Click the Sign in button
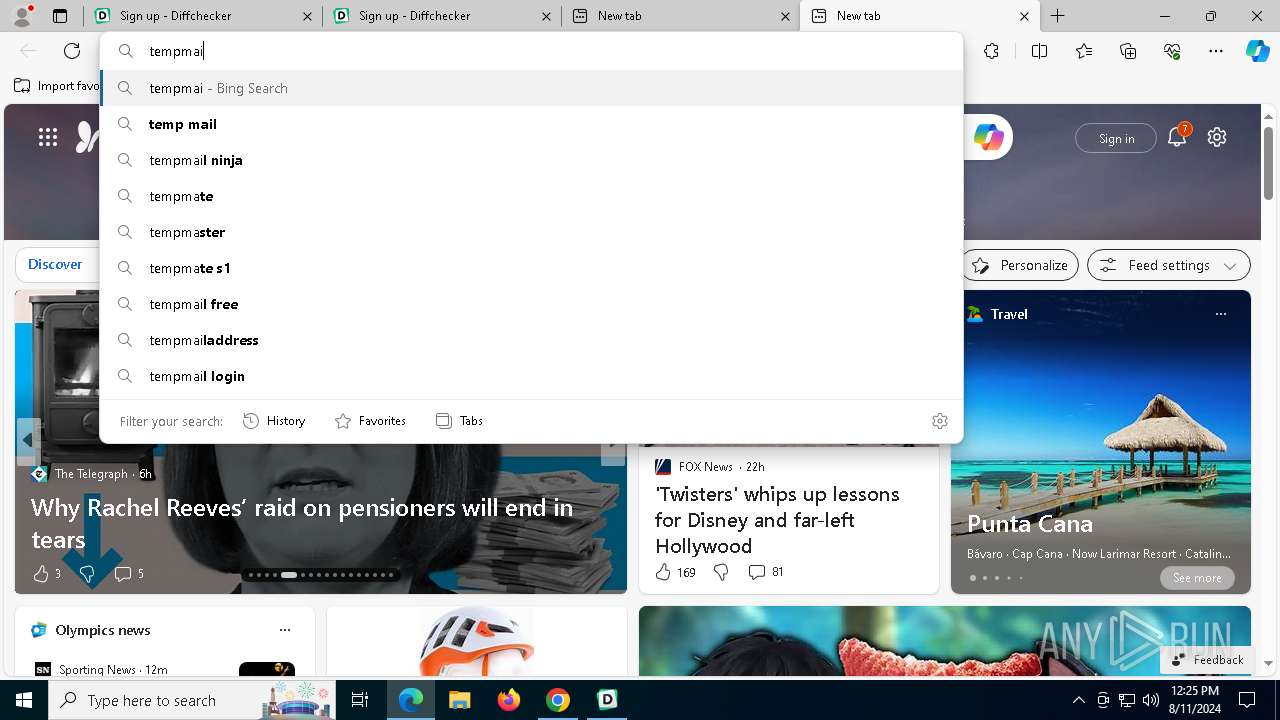This screenshot has width=1280, height=720. (1116, 138)
